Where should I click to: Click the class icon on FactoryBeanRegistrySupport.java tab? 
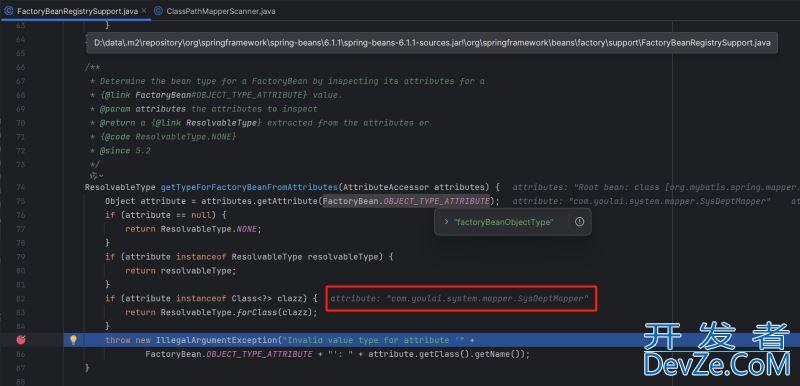[9, 11]
